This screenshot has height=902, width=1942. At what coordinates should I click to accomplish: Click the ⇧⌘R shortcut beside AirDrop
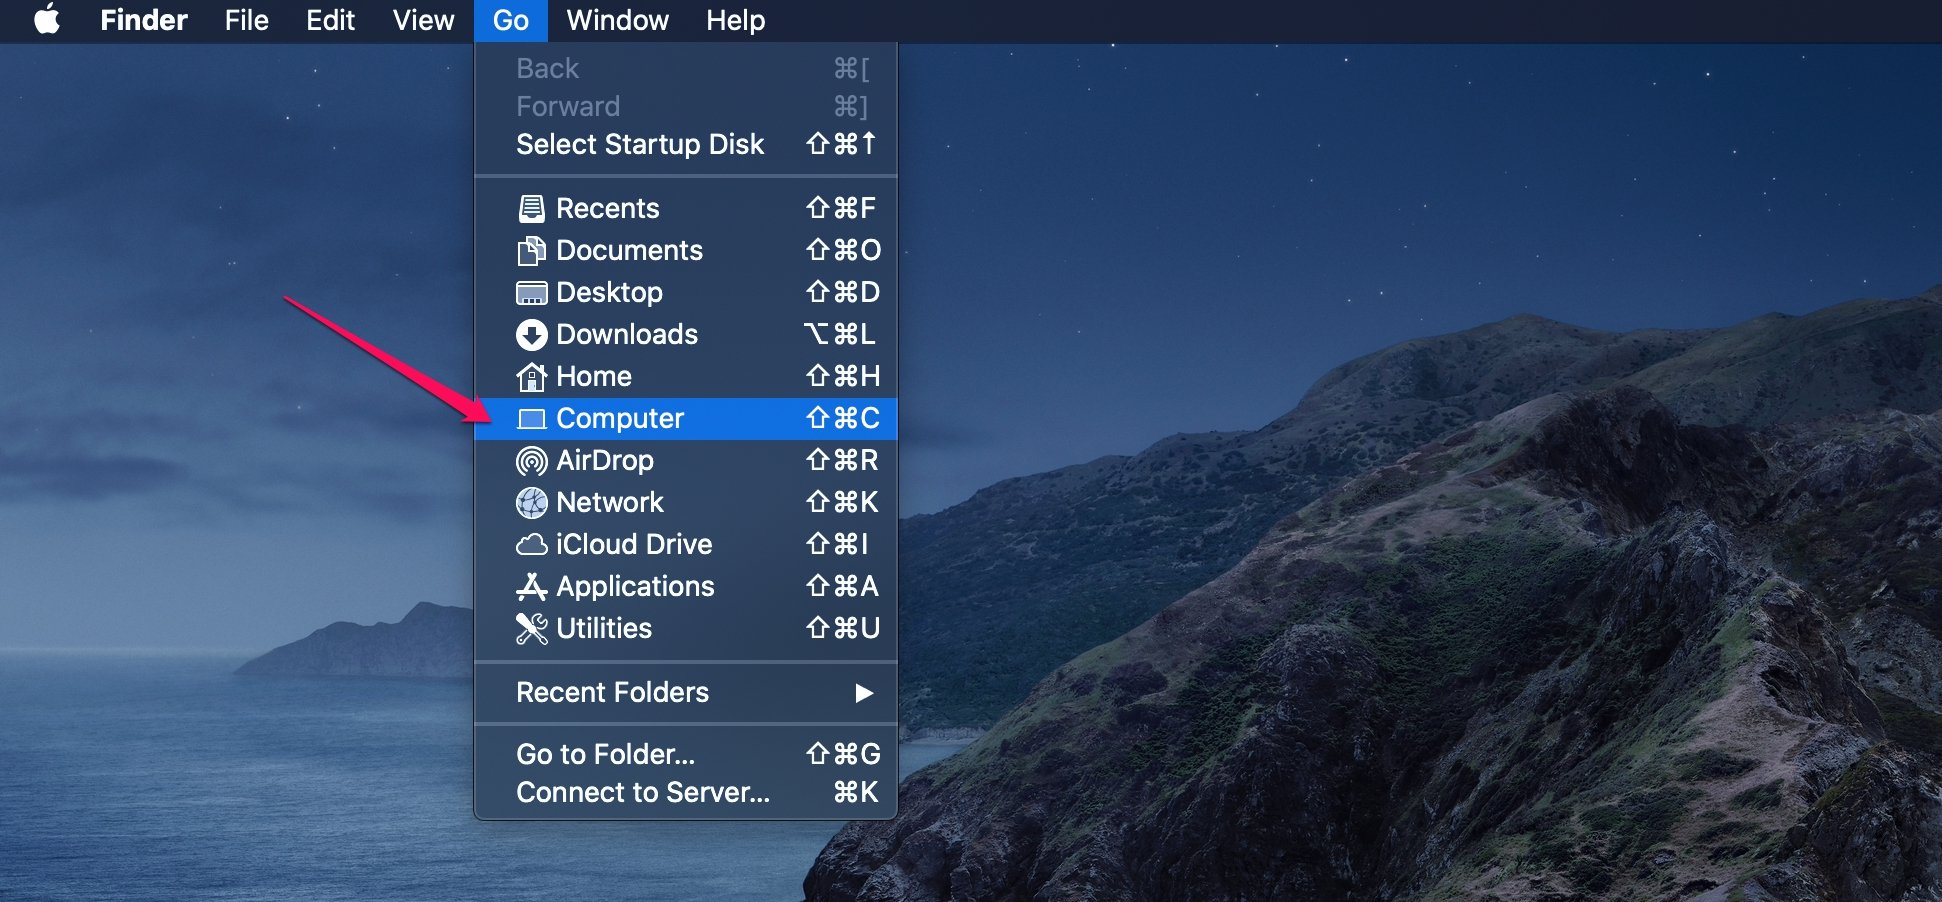tap(842, 460)
